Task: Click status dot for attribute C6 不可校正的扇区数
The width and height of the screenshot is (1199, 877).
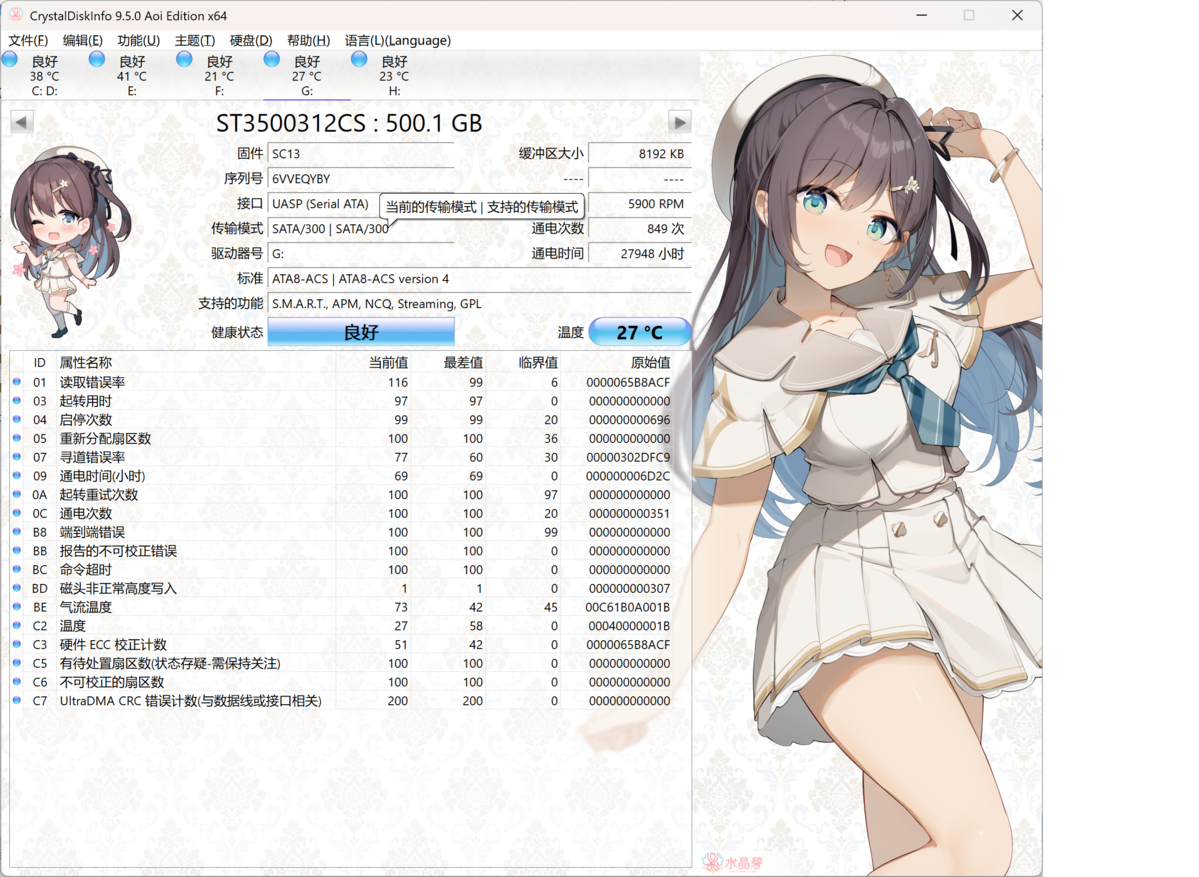Action: (17, 681)
